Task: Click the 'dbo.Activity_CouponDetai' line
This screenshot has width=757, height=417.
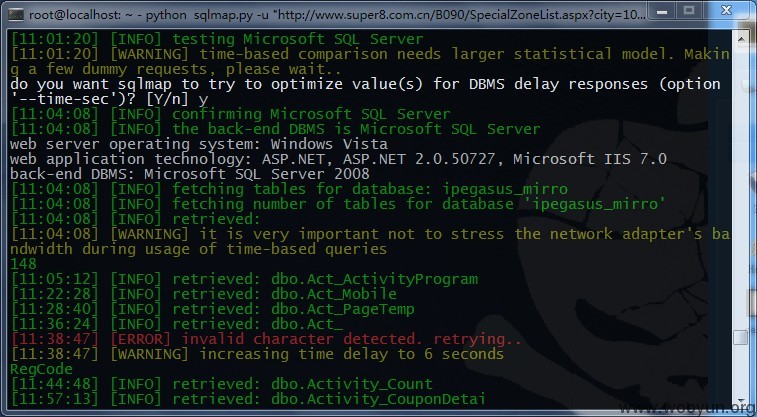Action: click(x=248, y=399)
